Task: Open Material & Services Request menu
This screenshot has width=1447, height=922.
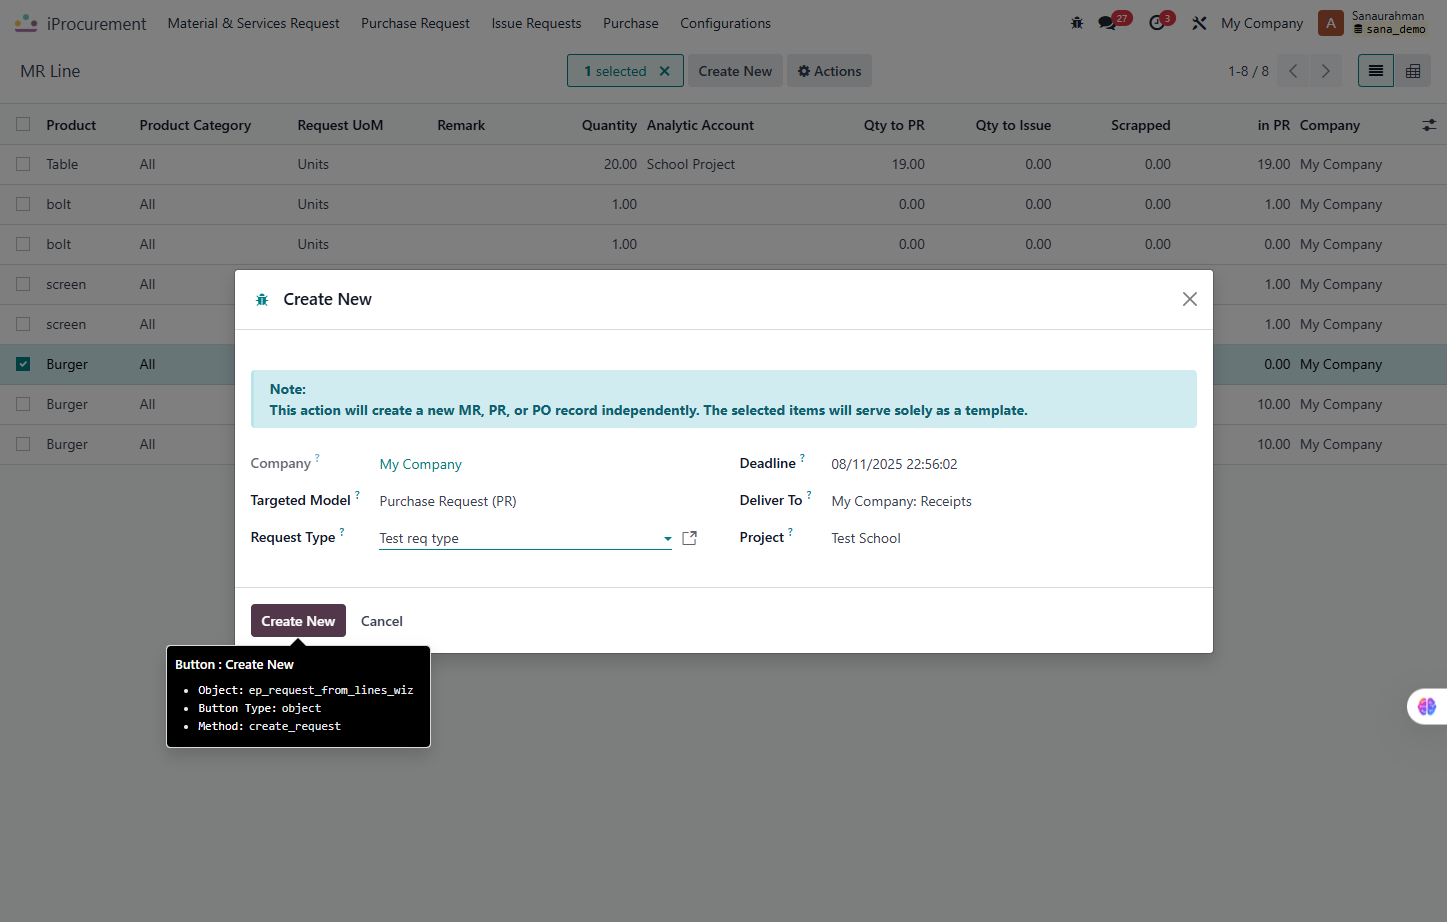Action: (253, 23)
